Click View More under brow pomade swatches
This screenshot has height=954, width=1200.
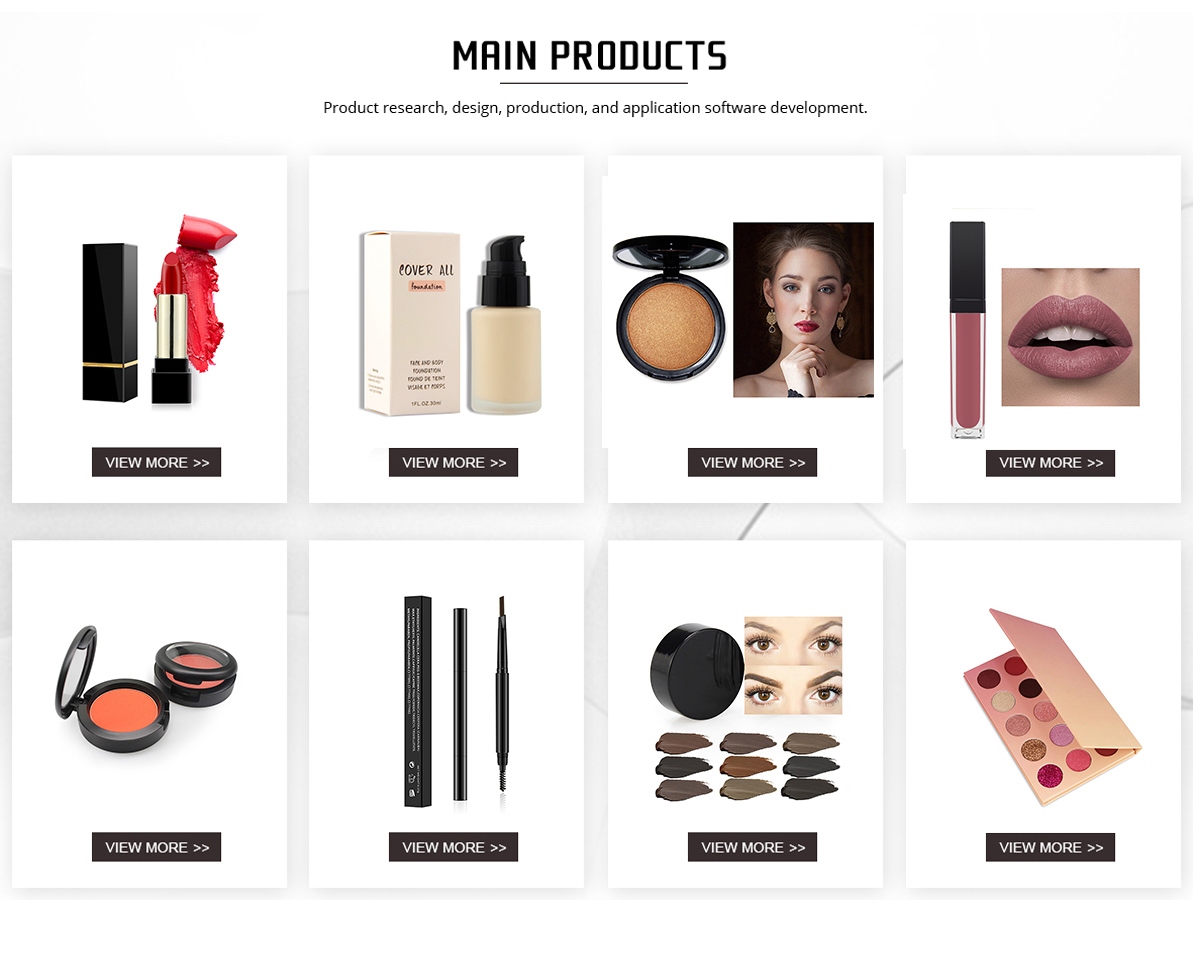tap(752, 847)
